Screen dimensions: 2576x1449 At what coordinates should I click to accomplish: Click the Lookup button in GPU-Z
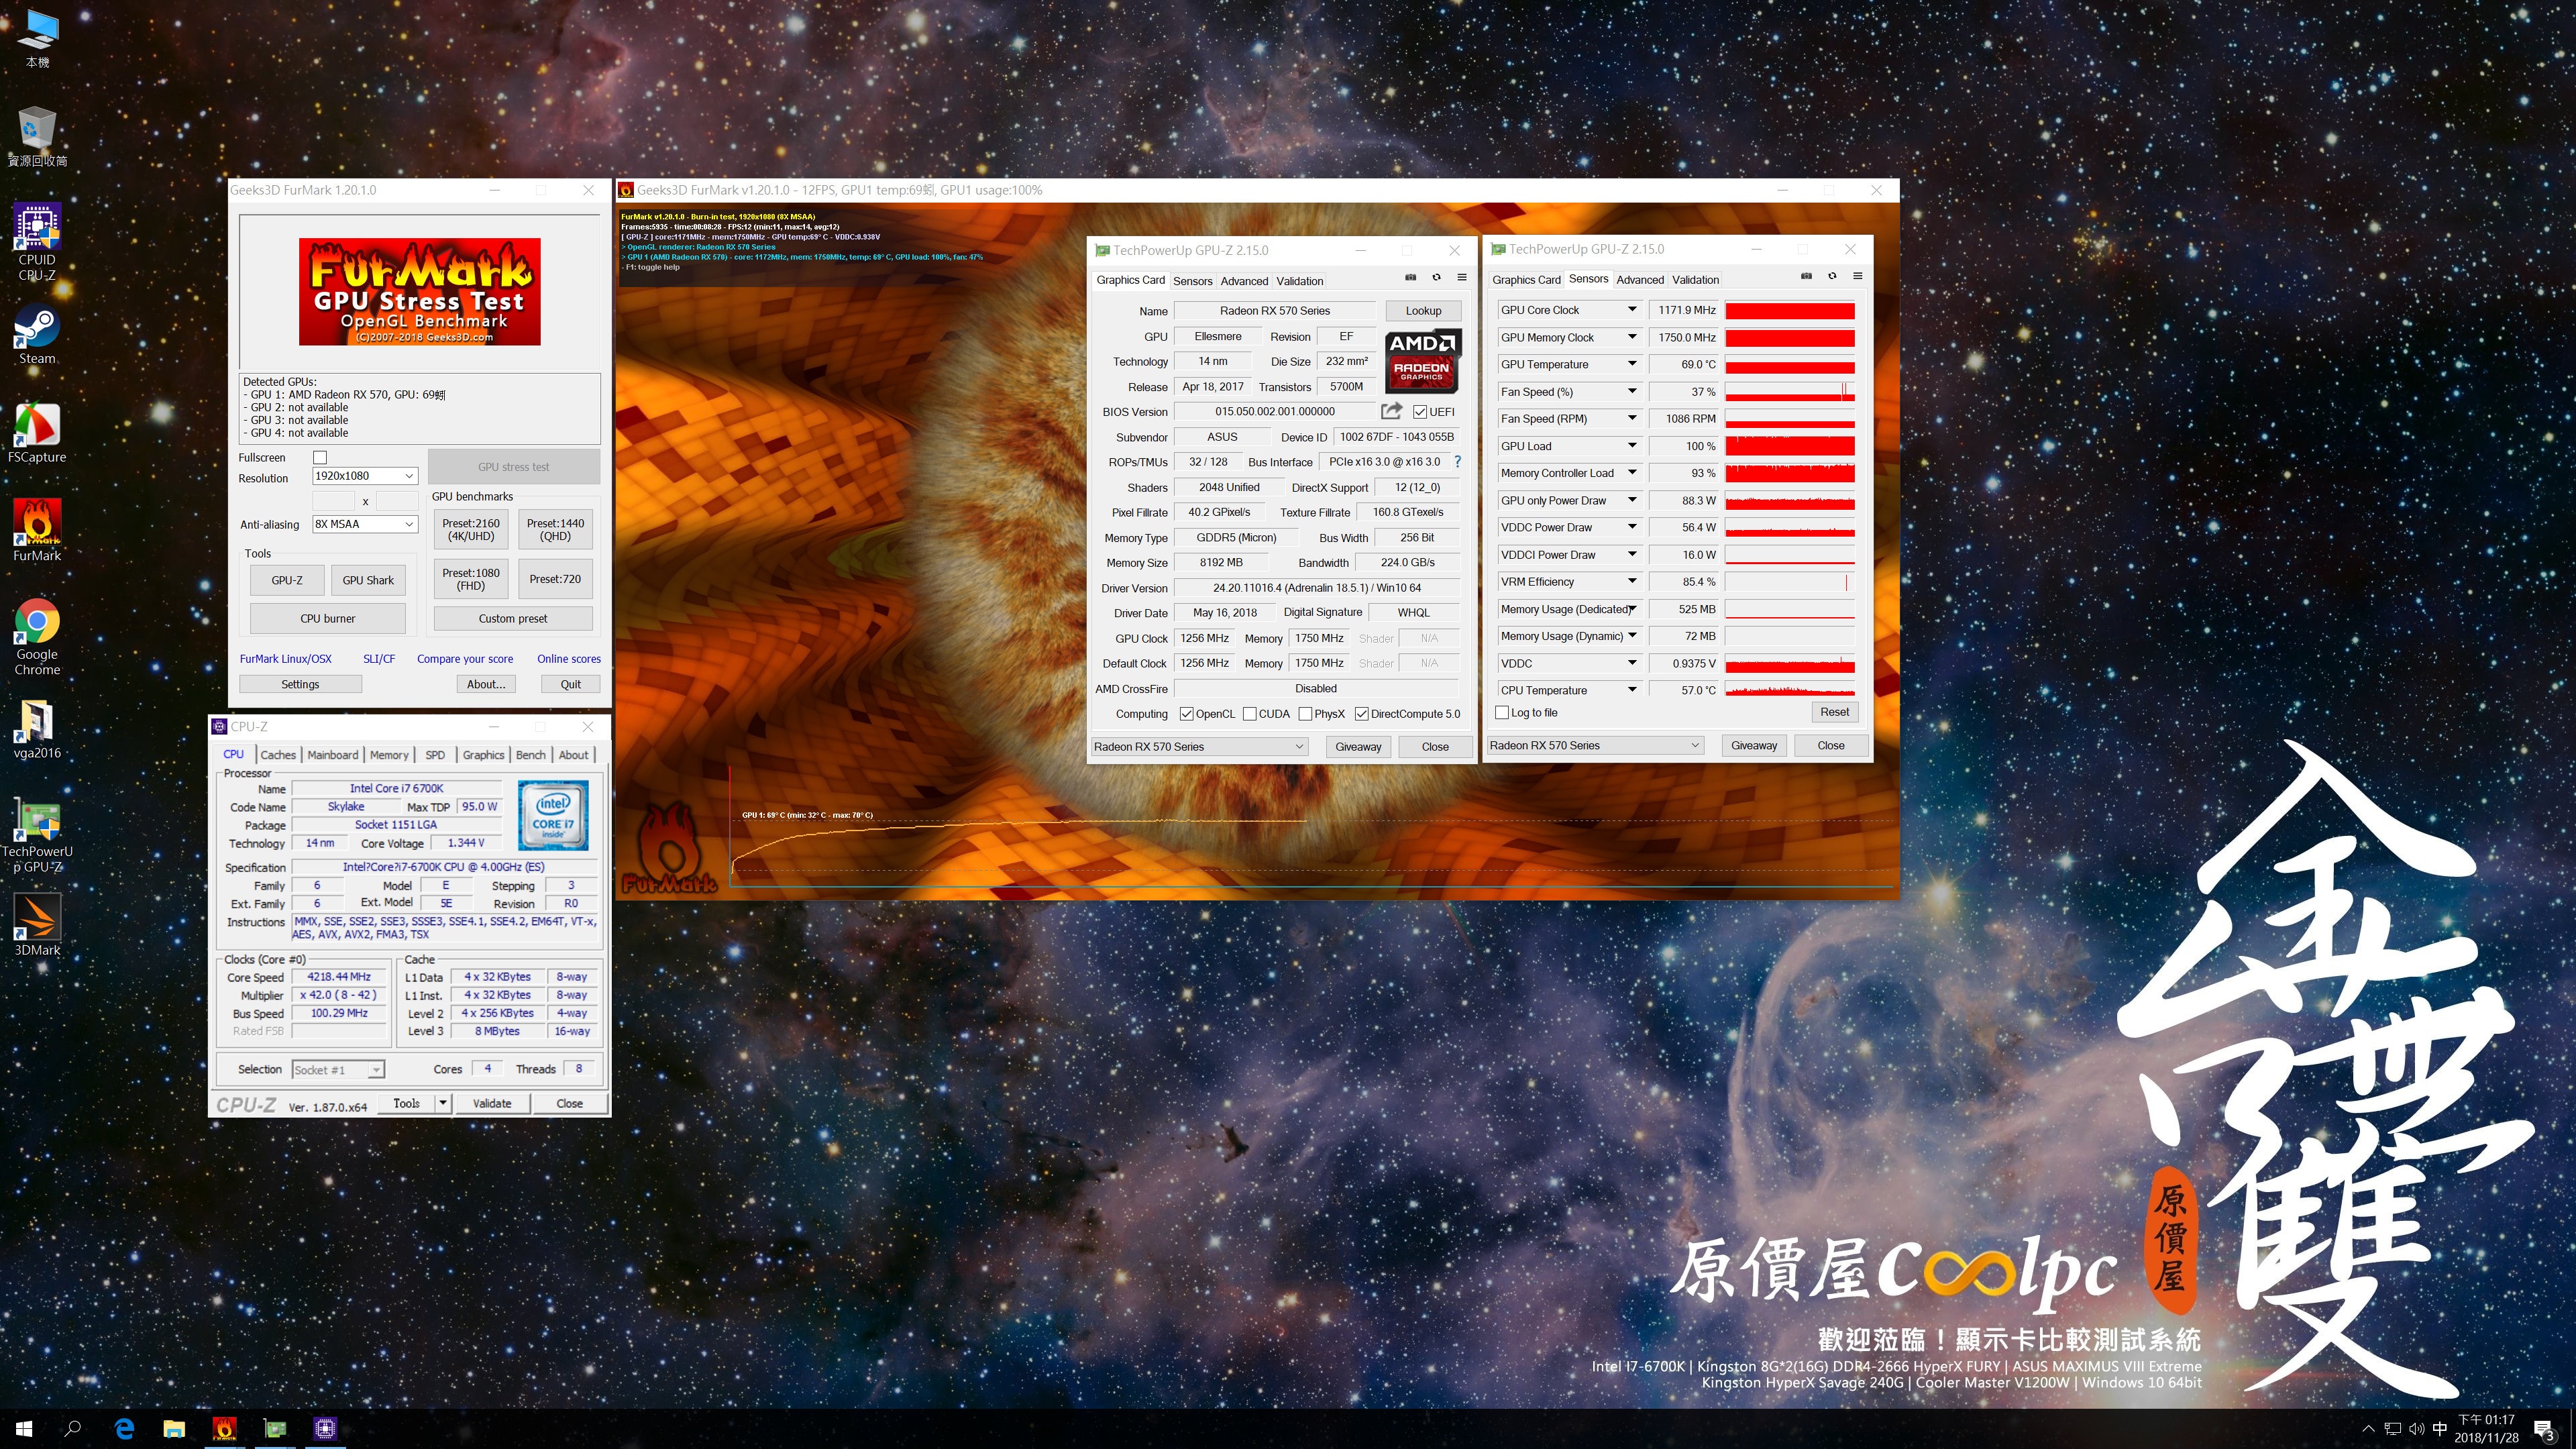click(x=1423, y=311)
